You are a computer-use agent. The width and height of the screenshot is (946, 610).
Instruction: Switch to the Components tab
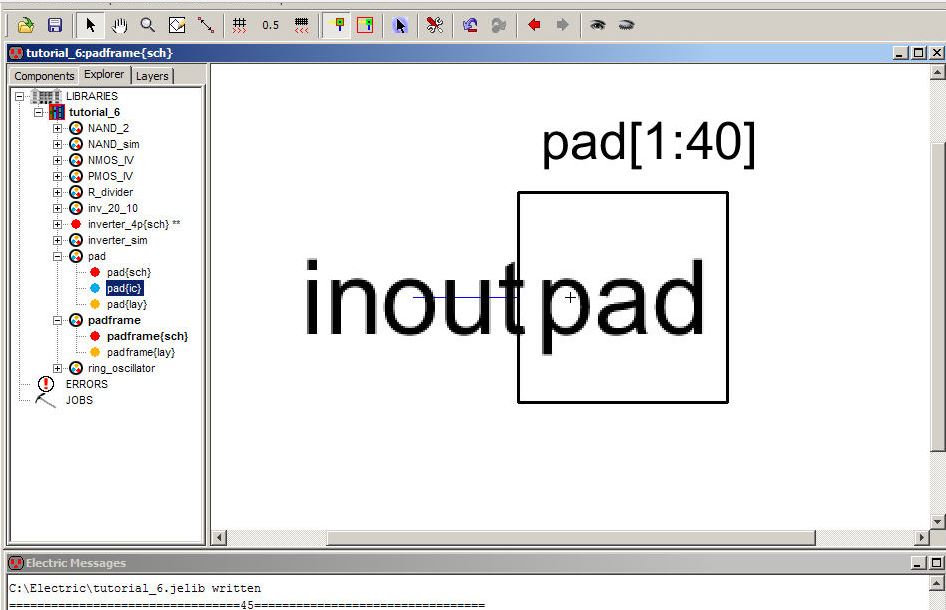click(x=44, y=76)
